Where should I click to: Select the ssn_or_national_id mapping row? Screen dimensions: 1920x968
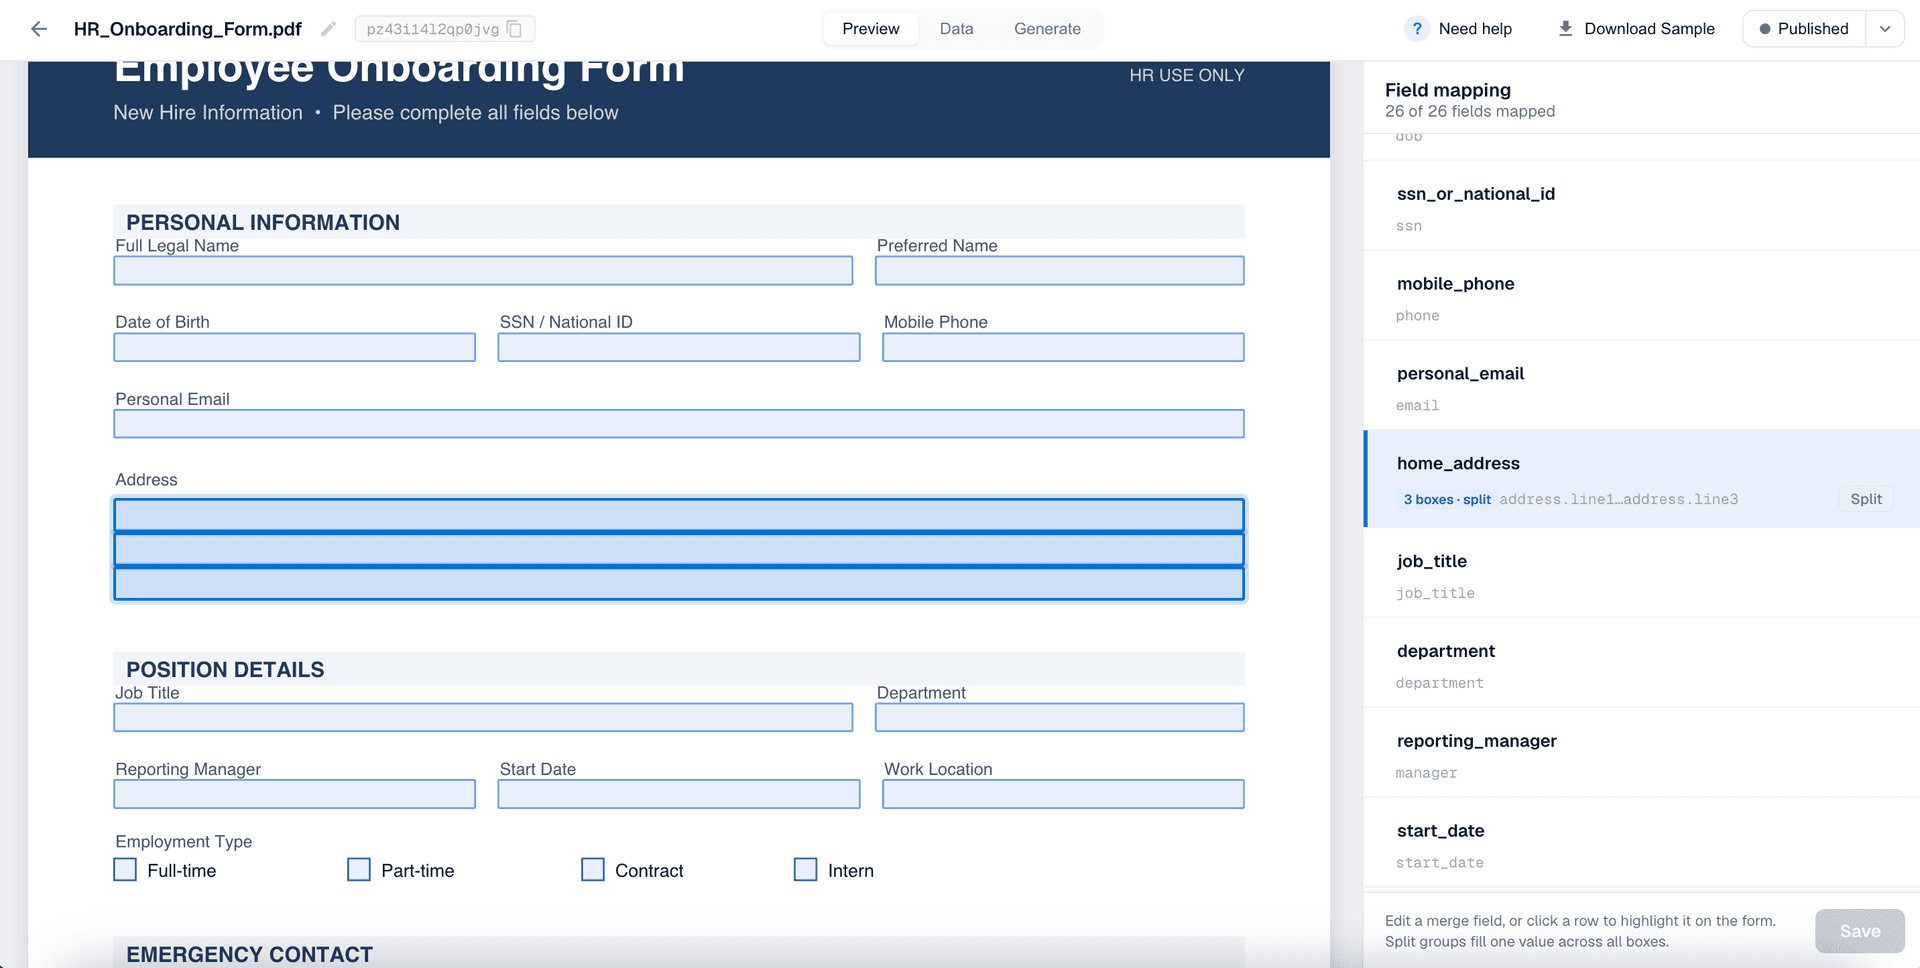1642,206
